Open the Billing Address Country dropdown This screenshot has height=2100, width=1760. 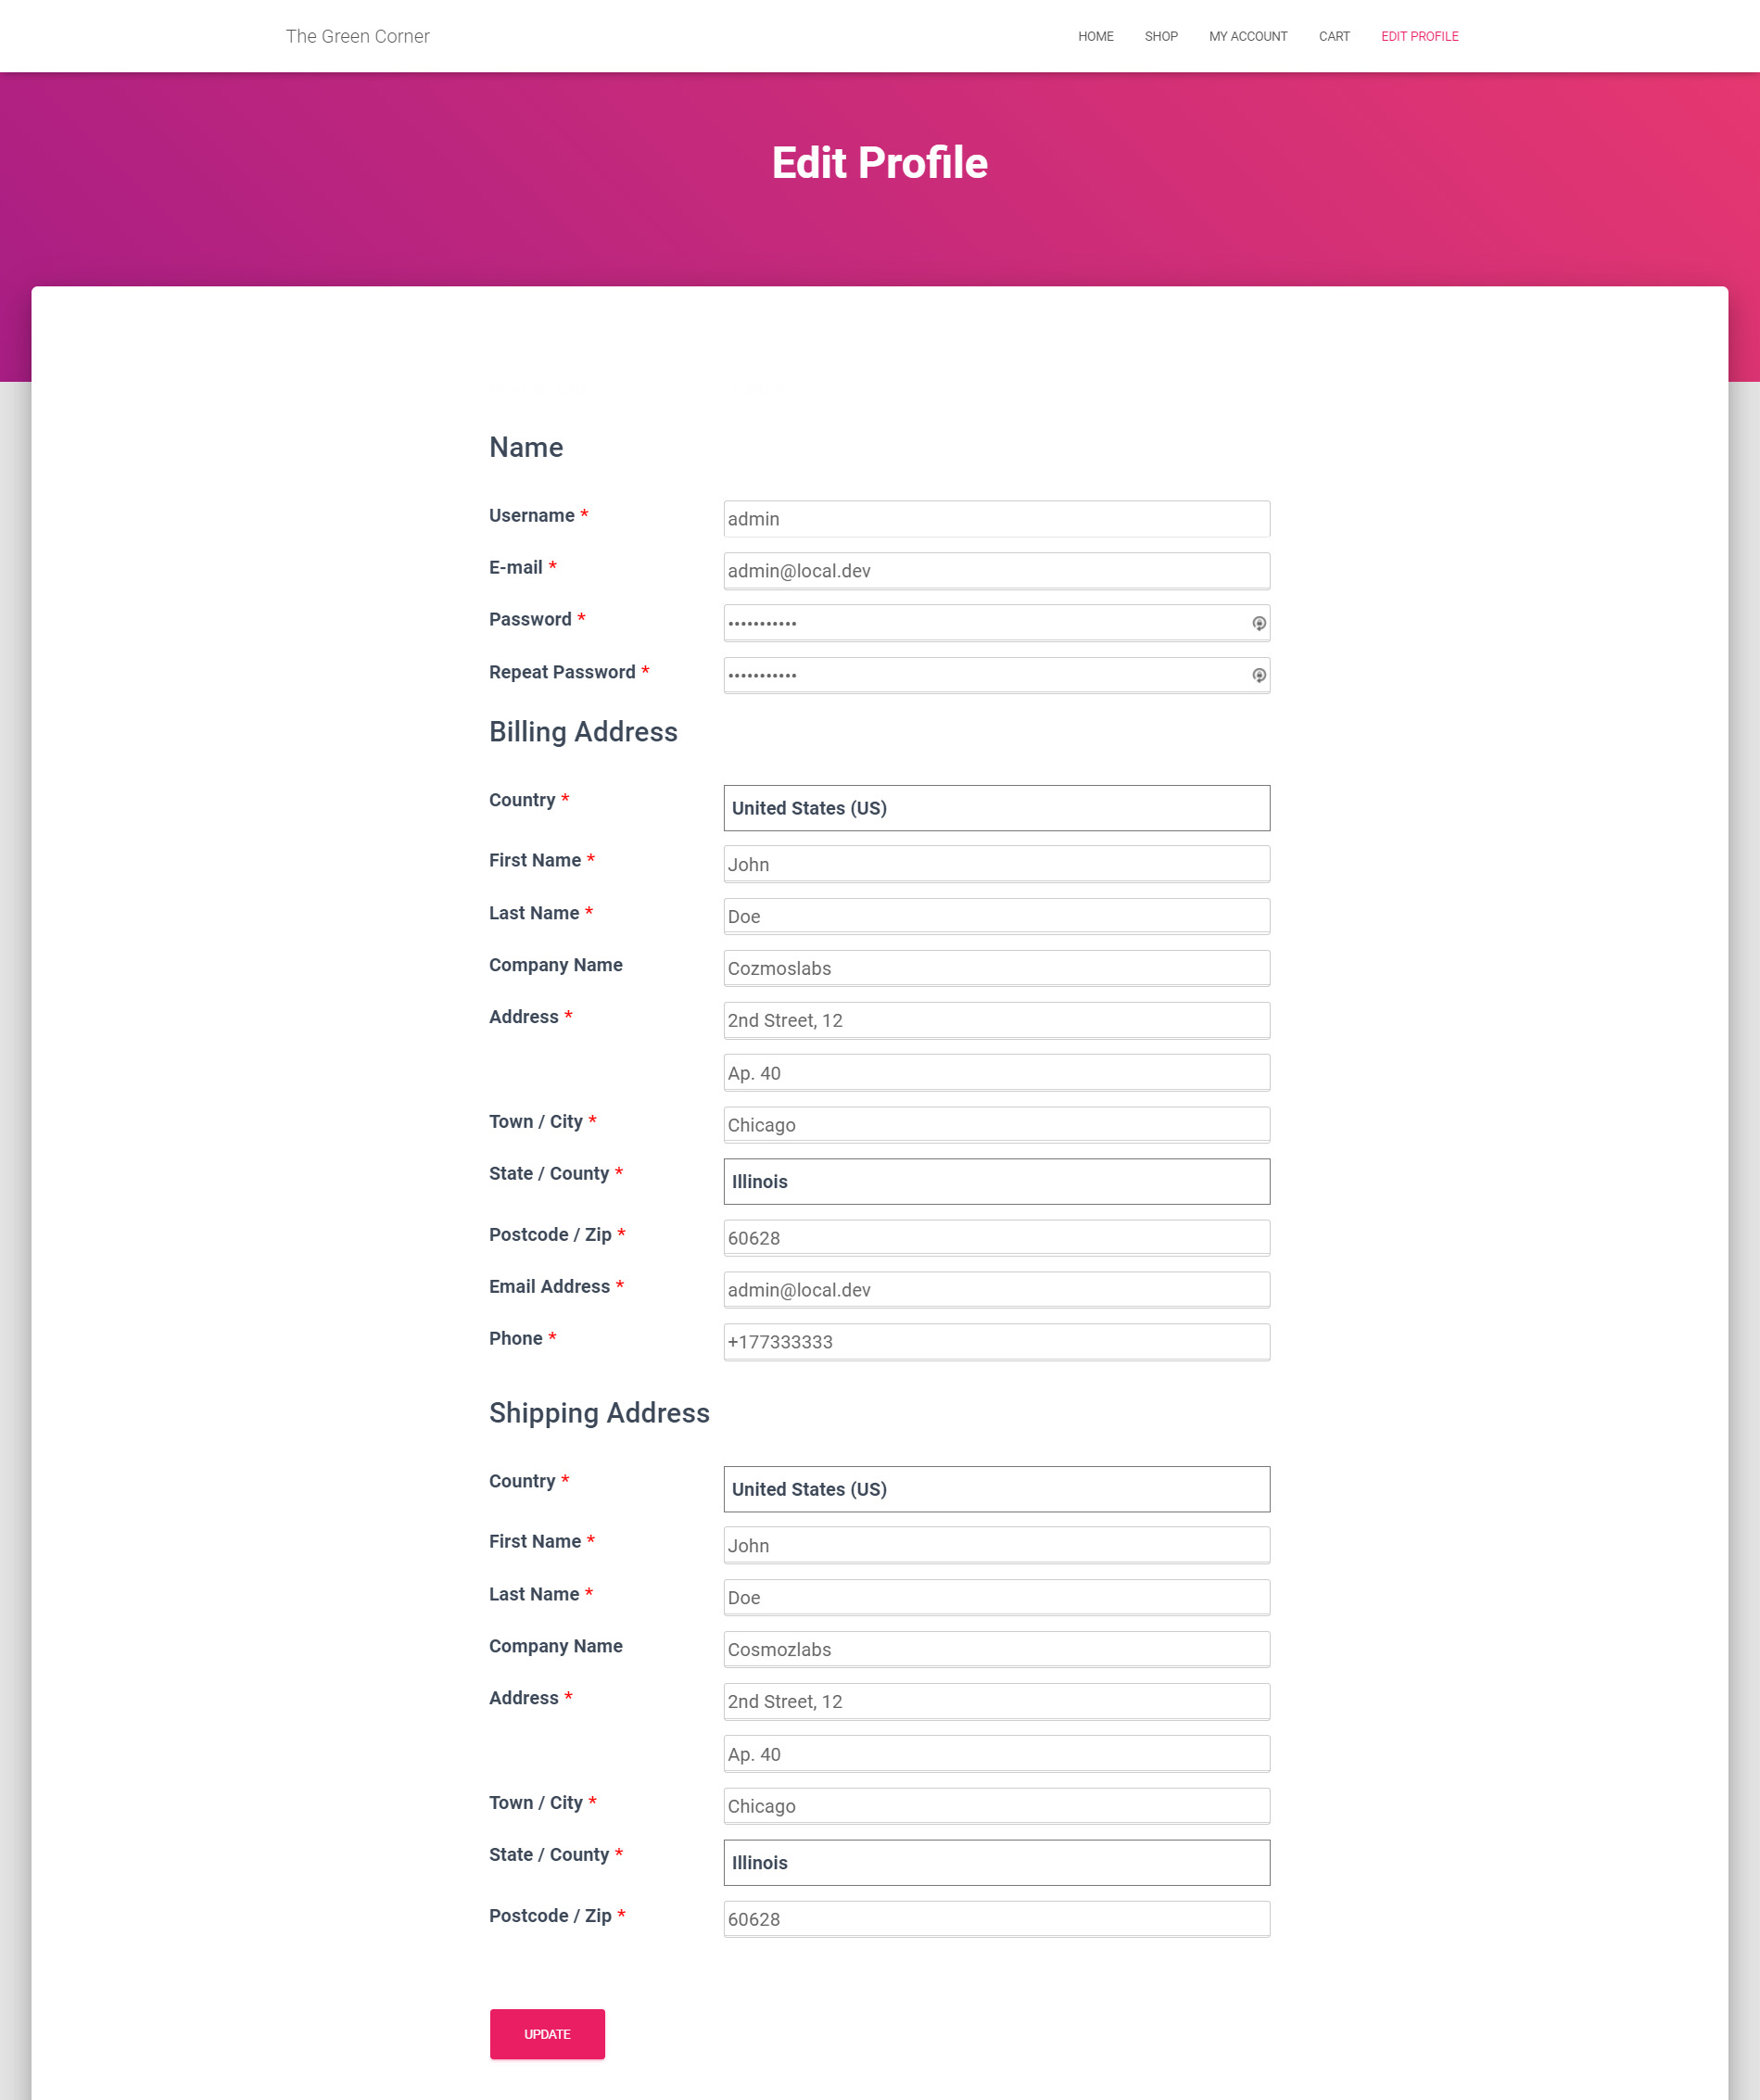point(996,808)
